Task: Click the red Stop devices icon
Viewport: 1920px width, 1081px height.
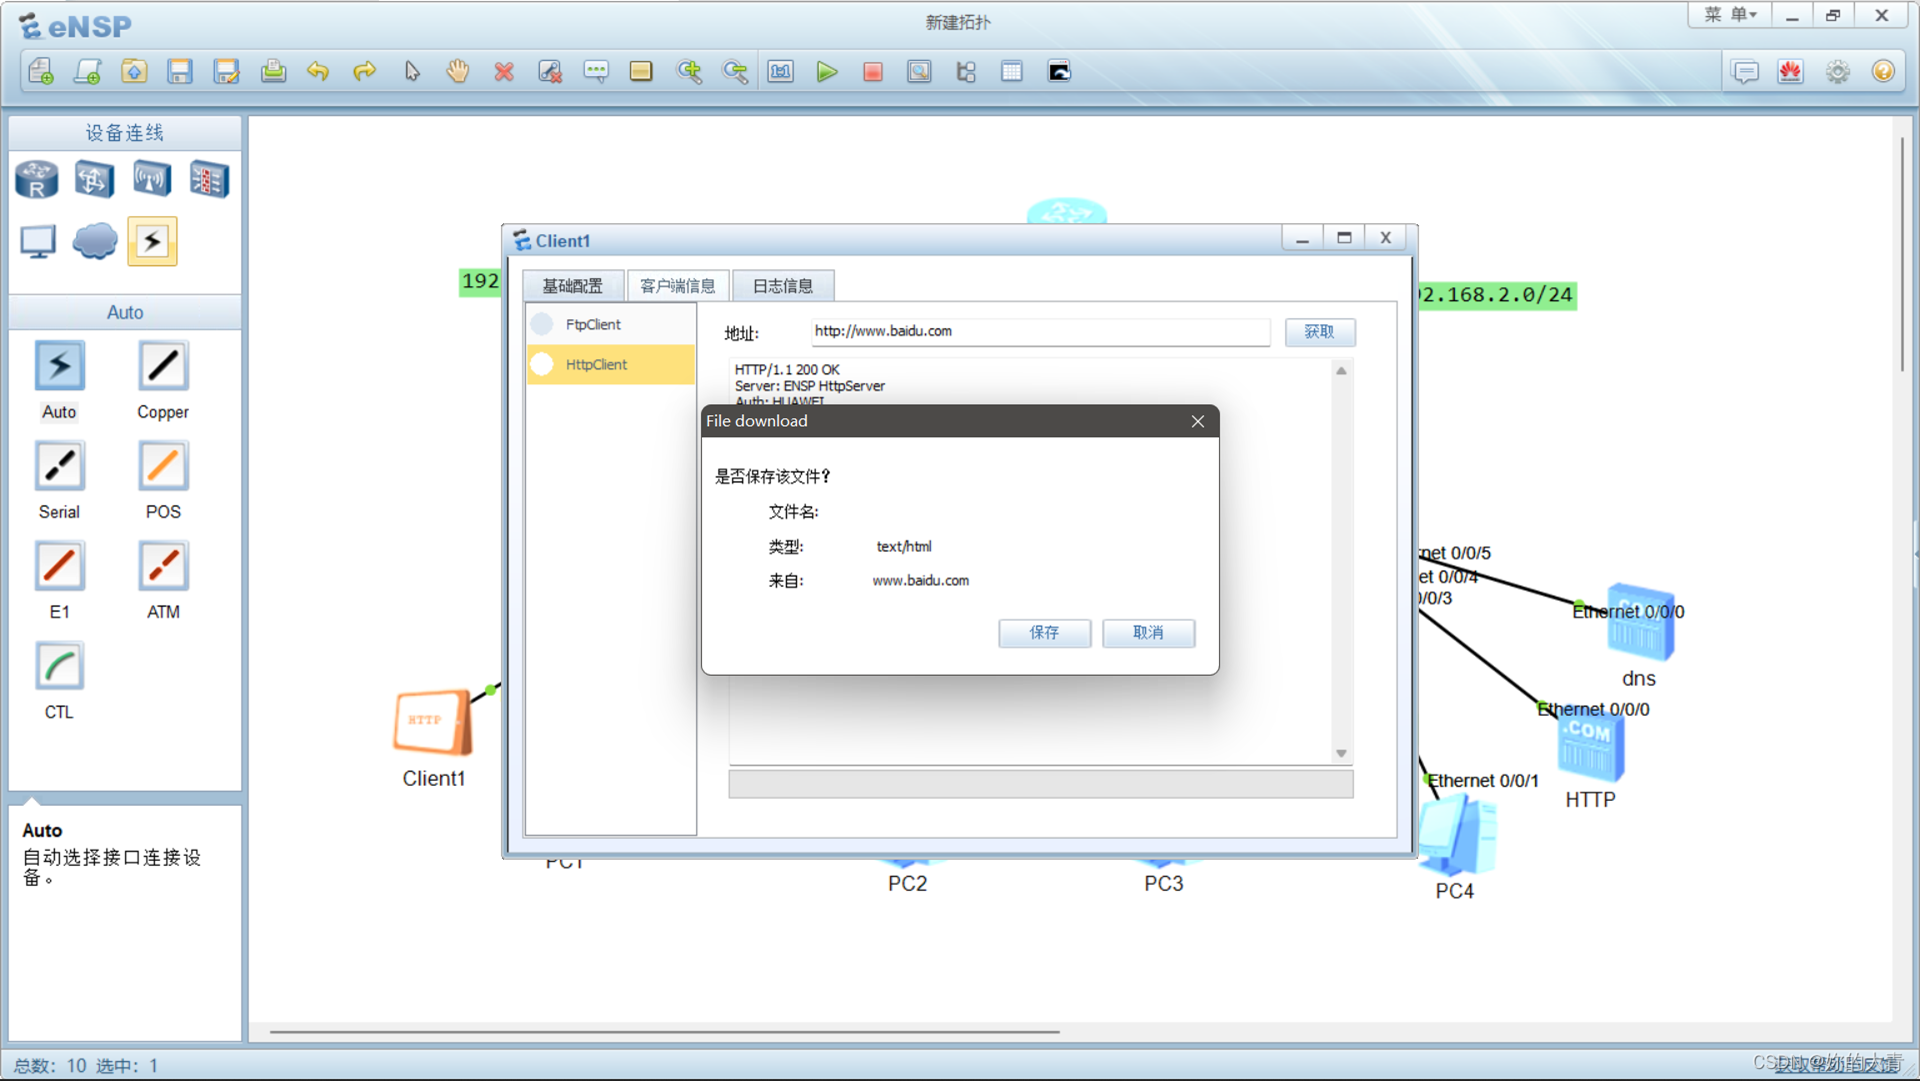Action: 872,72
